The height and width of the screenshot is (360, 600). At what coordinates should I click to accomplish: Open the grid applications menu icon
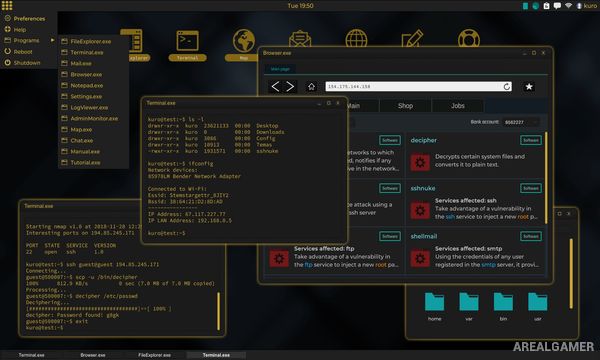tap(7, 5)
